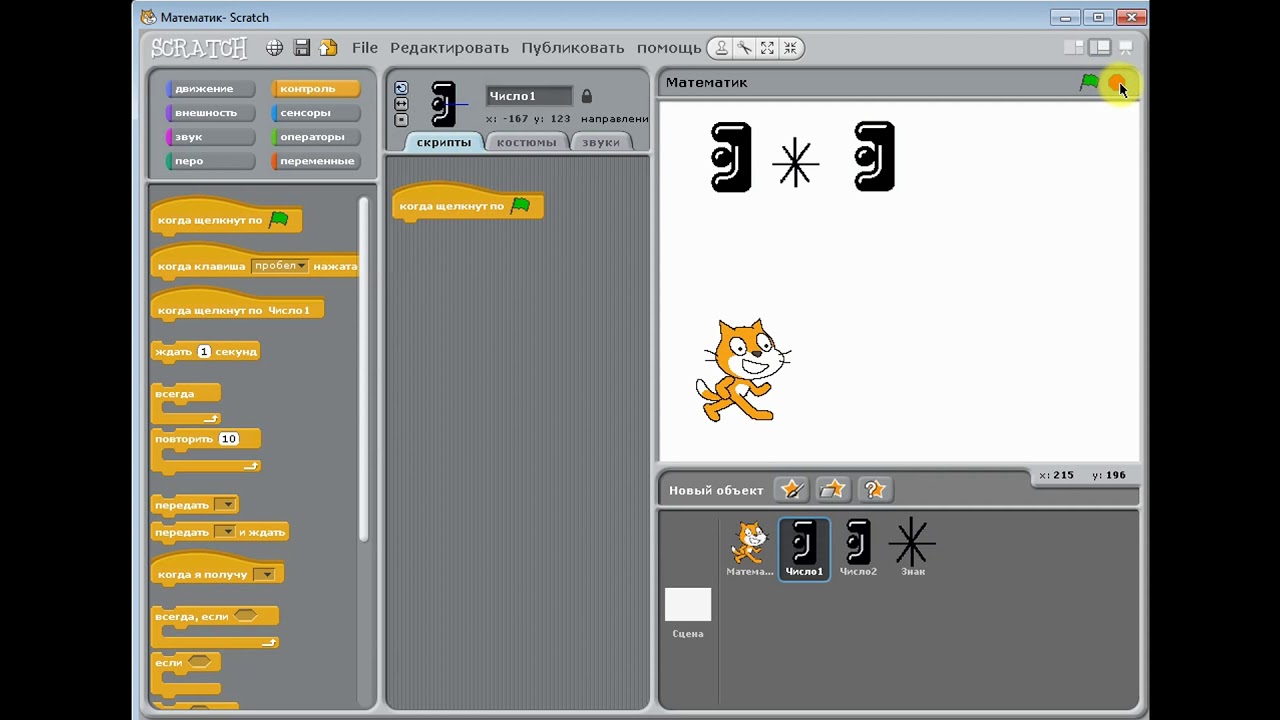Click the Scratch logo
The width and height of the screenshot is (1280, 720).
tap(199, 48)
